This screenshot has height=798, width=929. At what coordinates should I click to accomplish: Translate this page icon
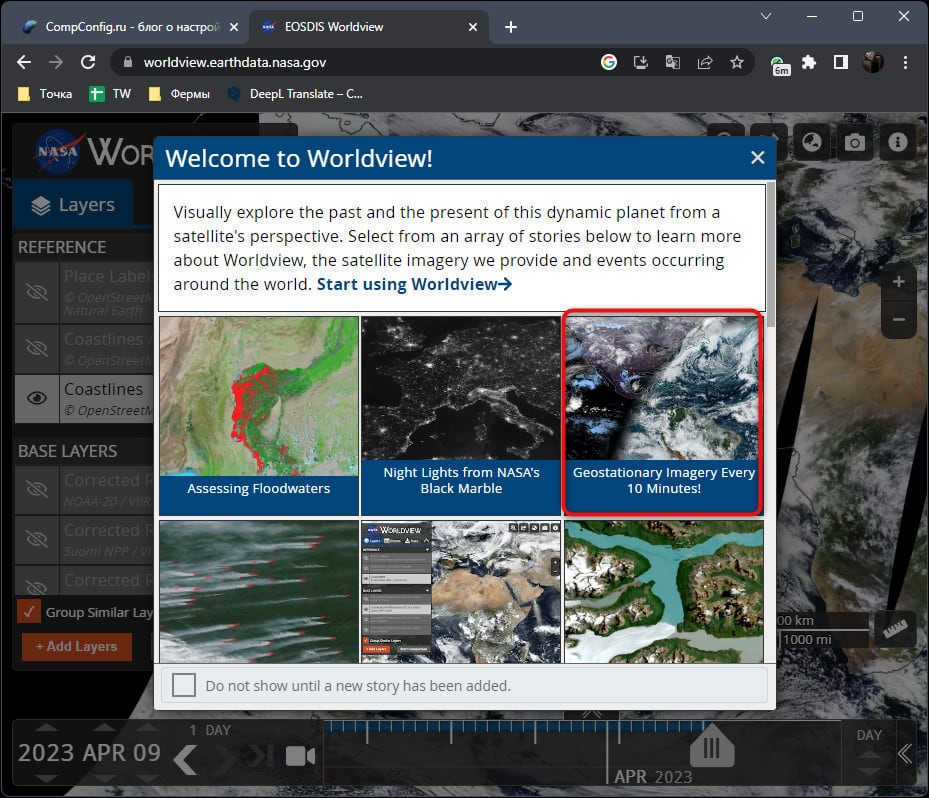click(x=672, y=62)
